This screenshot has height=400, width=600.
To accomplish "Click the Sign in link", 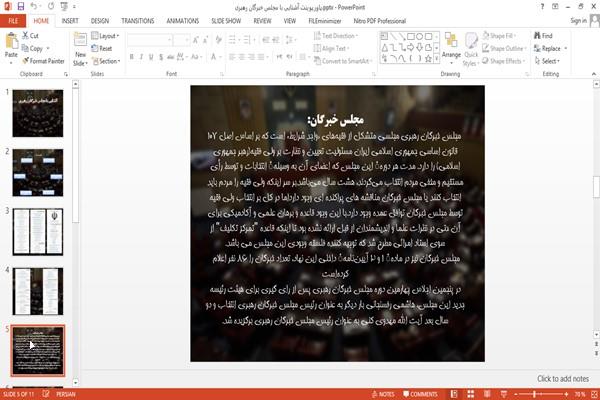I will click(578, 21).
